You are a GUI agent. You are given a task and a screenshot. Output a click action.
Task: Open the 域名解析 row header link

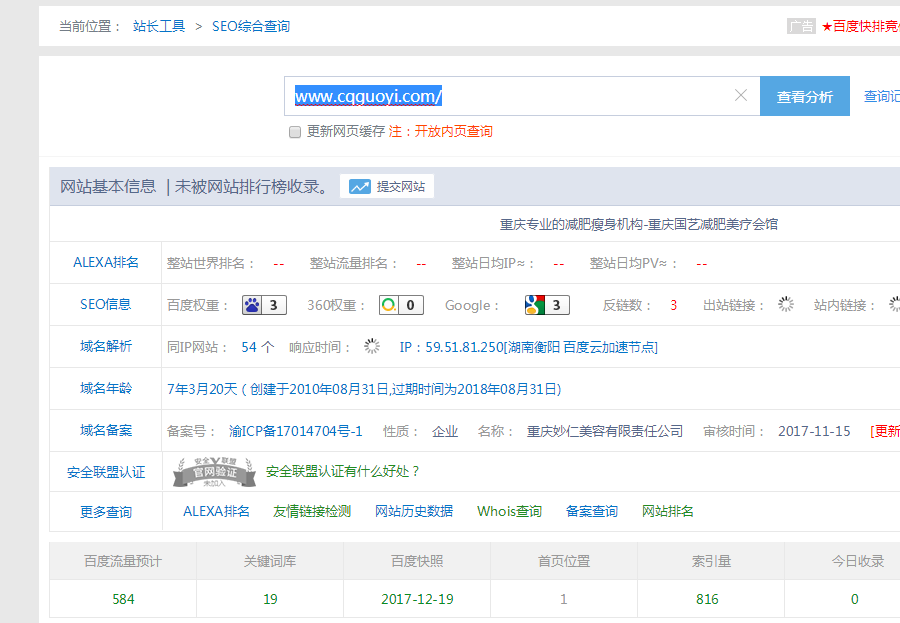click(x=106, y=346)
